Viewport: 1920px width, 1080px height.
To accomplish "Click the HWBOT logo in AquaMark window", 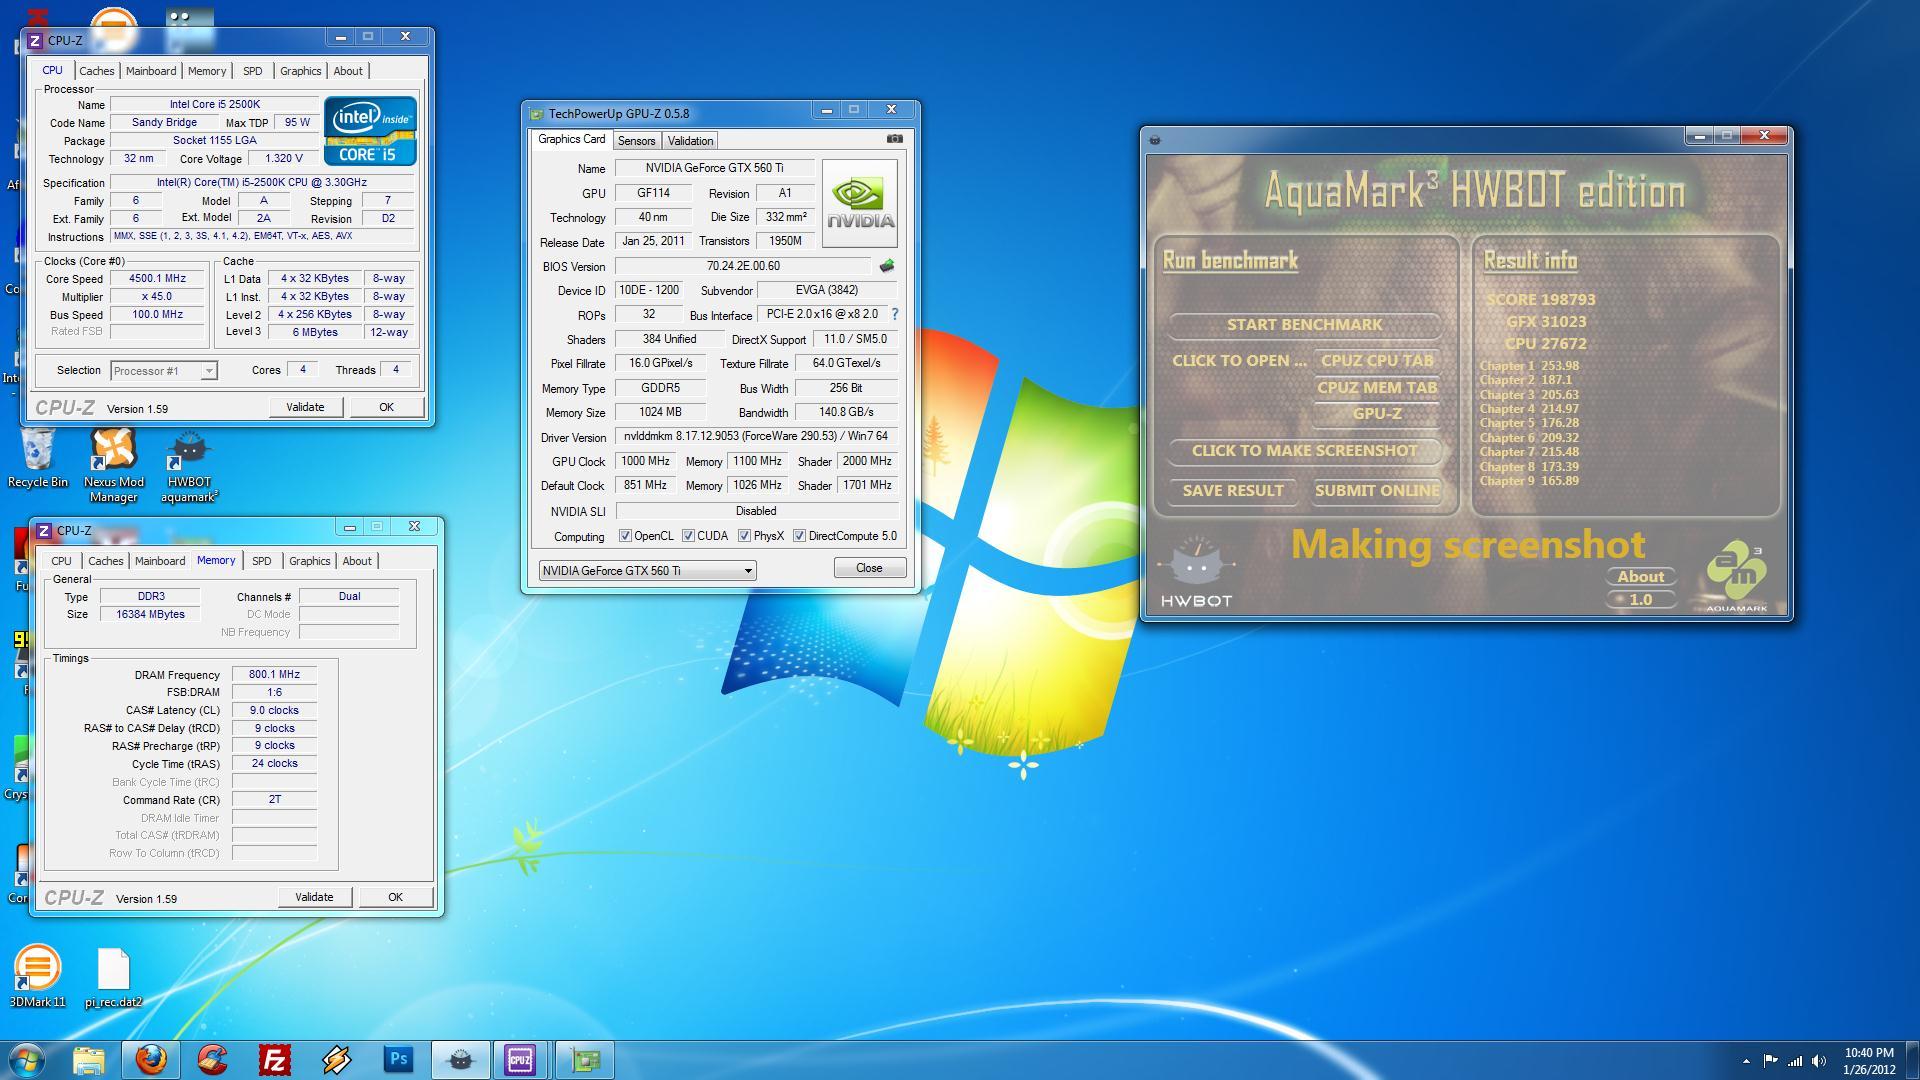I will coord(1196,572).
